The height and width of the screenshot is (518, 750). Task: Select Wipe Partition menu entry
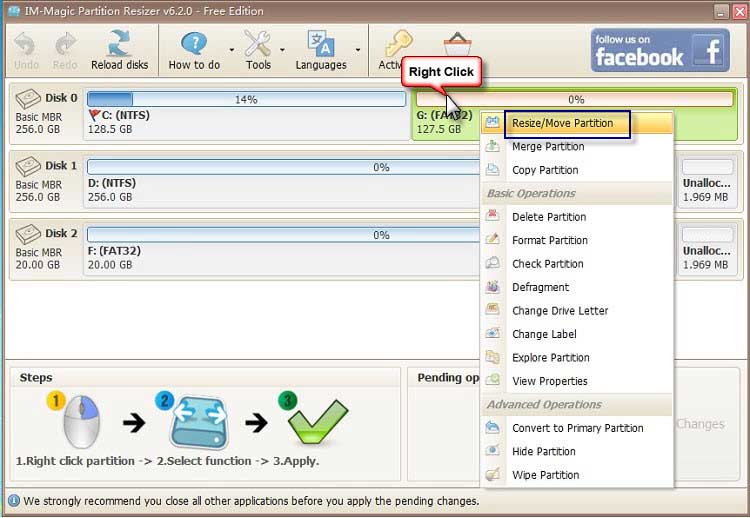click(577, 474)
